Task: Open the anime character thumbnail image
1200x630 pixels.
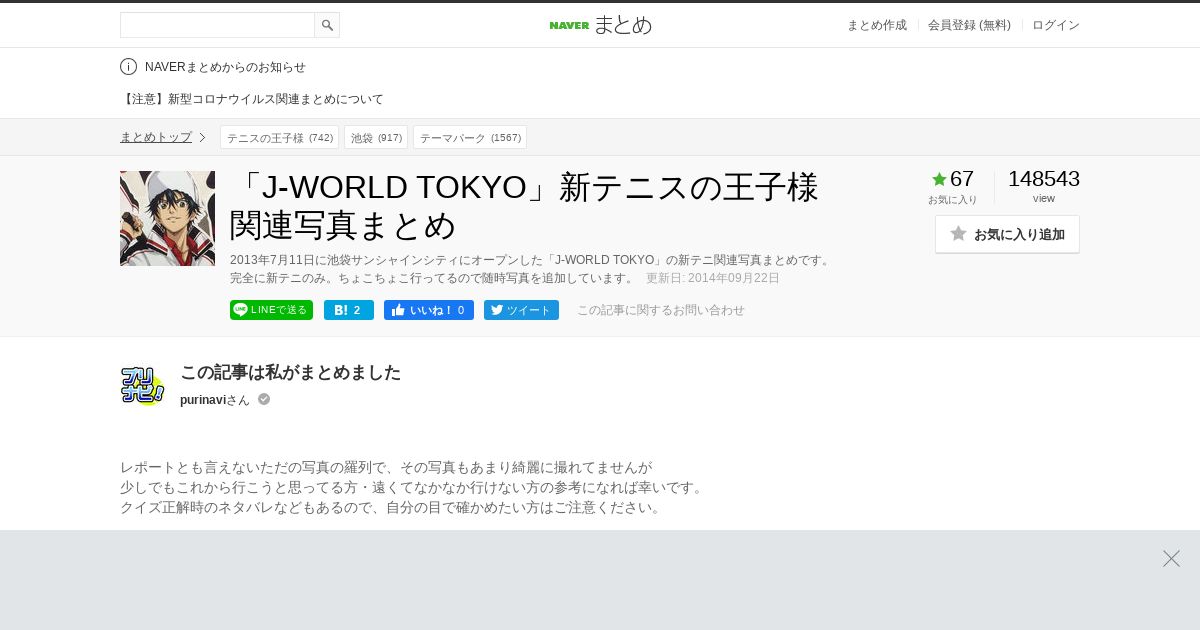Action: pos(167,218)
